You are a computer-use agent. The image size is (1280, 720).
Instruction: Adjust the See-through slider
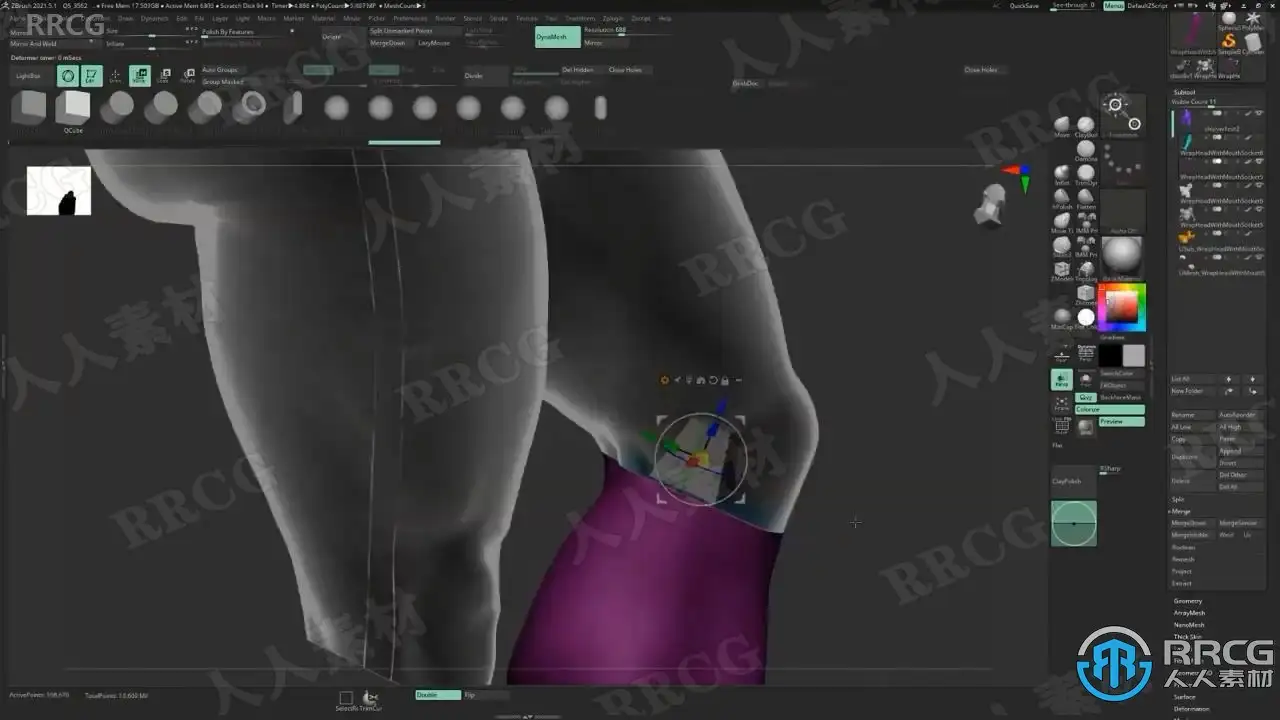coord(1072,6)
